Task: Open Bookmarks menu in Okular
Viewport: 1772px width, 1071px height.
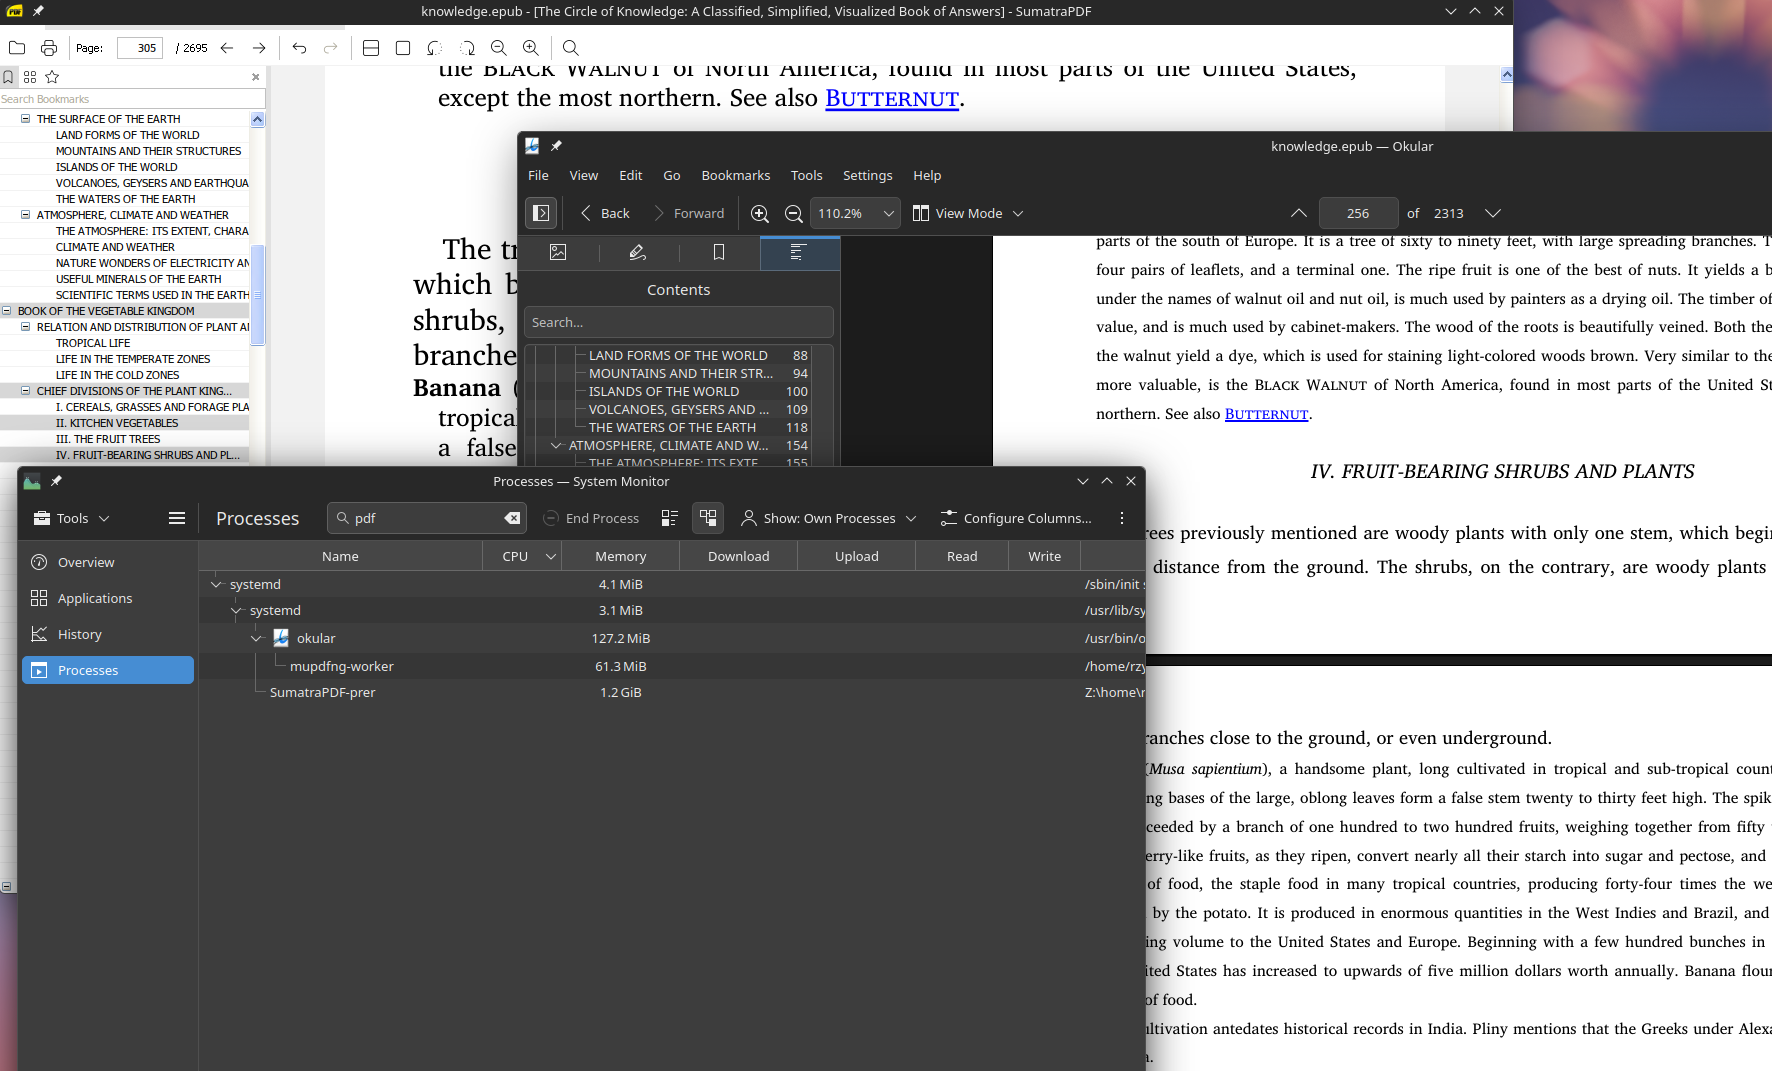Action: [x=736, y=175]
